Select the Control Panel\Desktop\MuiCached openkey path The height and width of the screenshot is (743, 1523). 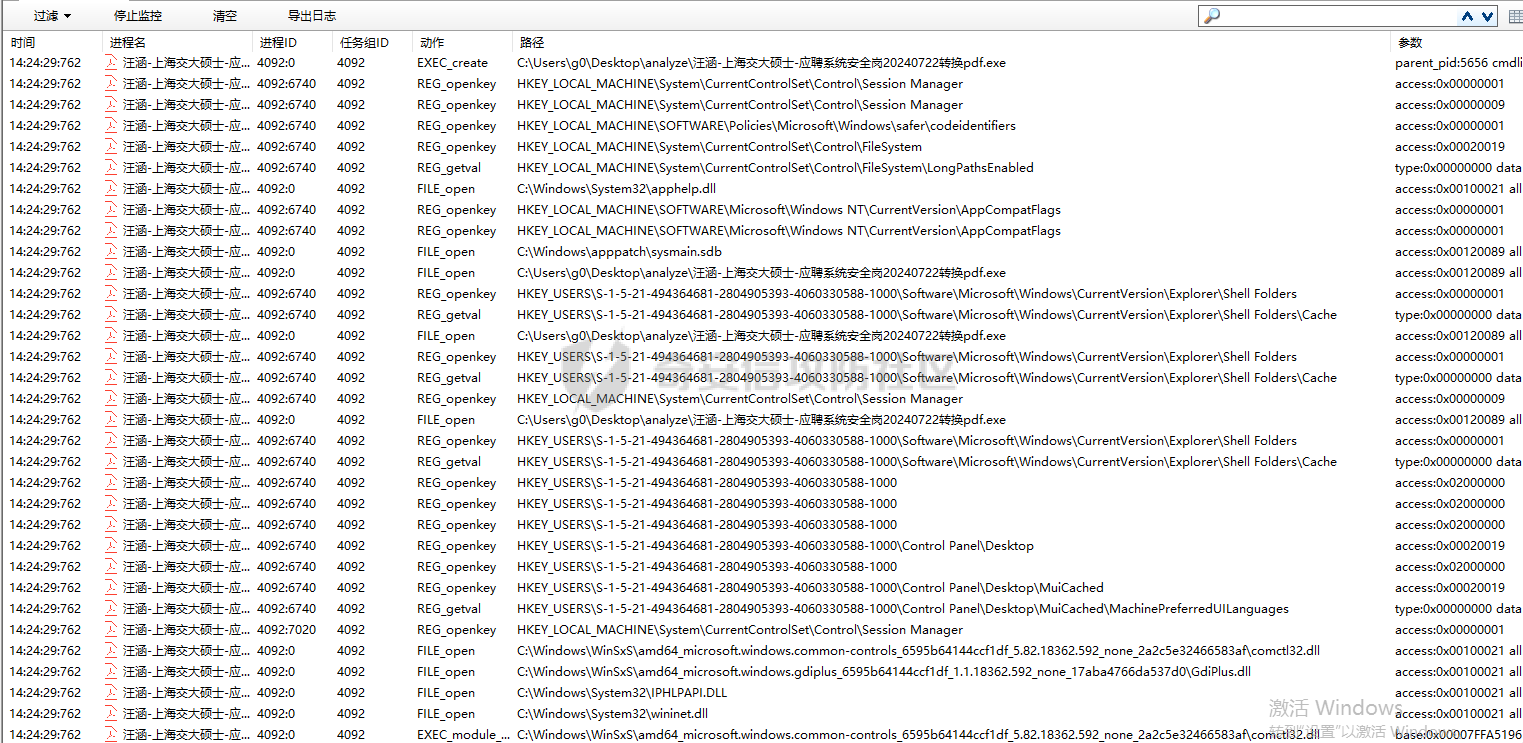[810, 587]
